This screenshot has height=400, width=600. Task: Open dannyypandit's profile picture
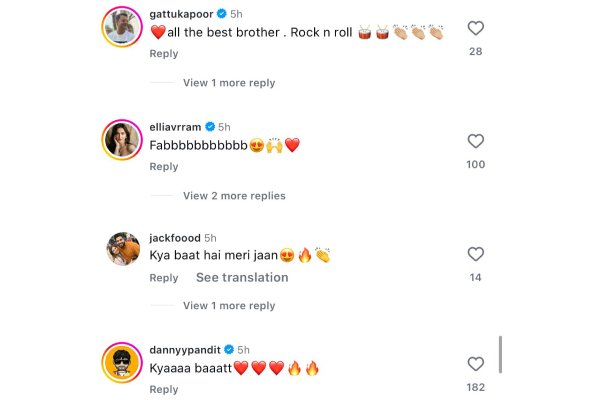(123, 361)
